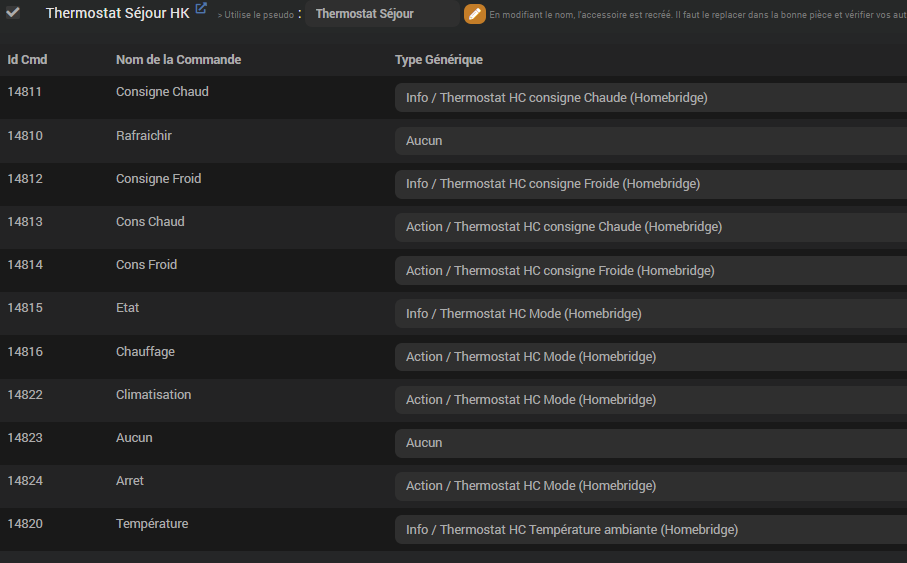Expand generic type dropdown for Chauffage
The image size is (907, 563).
650,357
